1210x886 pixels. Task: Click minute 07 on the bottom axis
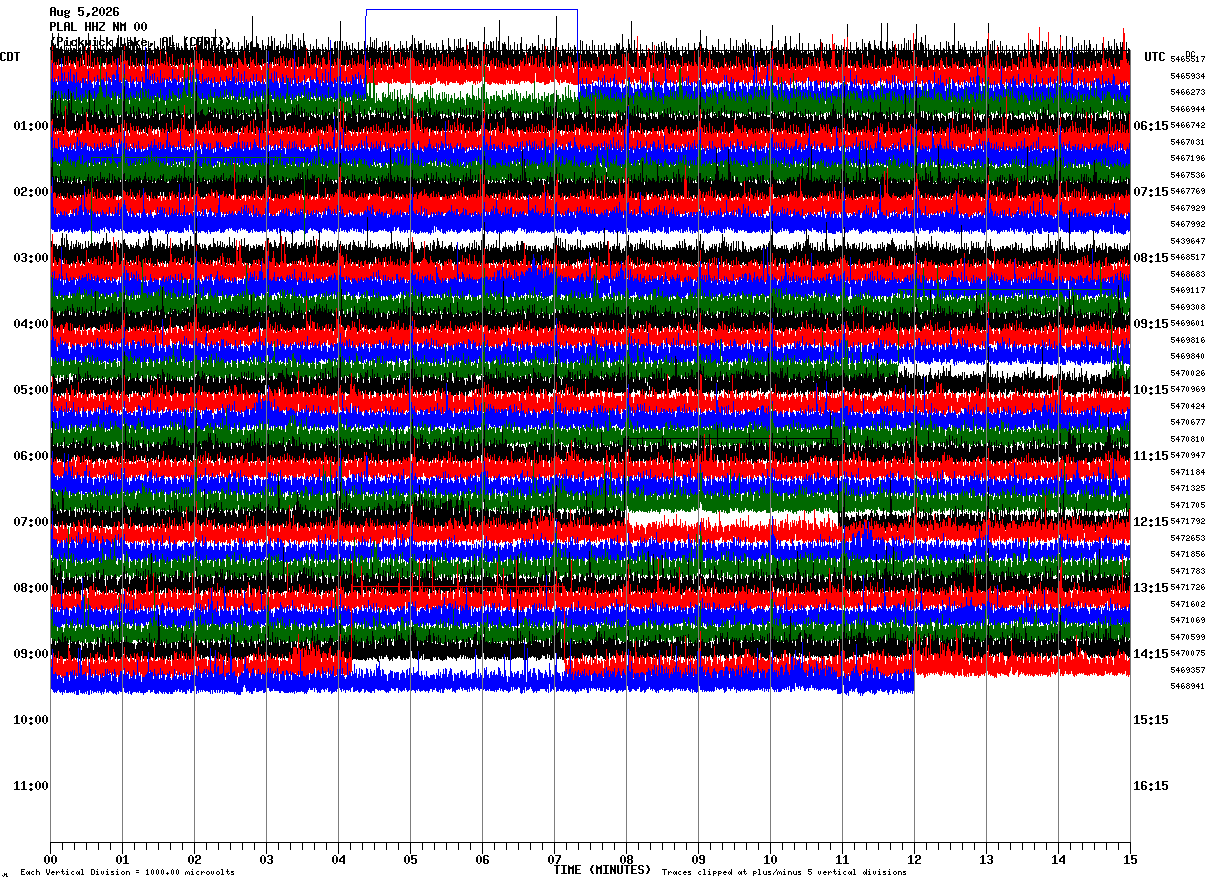pos(554,859)
